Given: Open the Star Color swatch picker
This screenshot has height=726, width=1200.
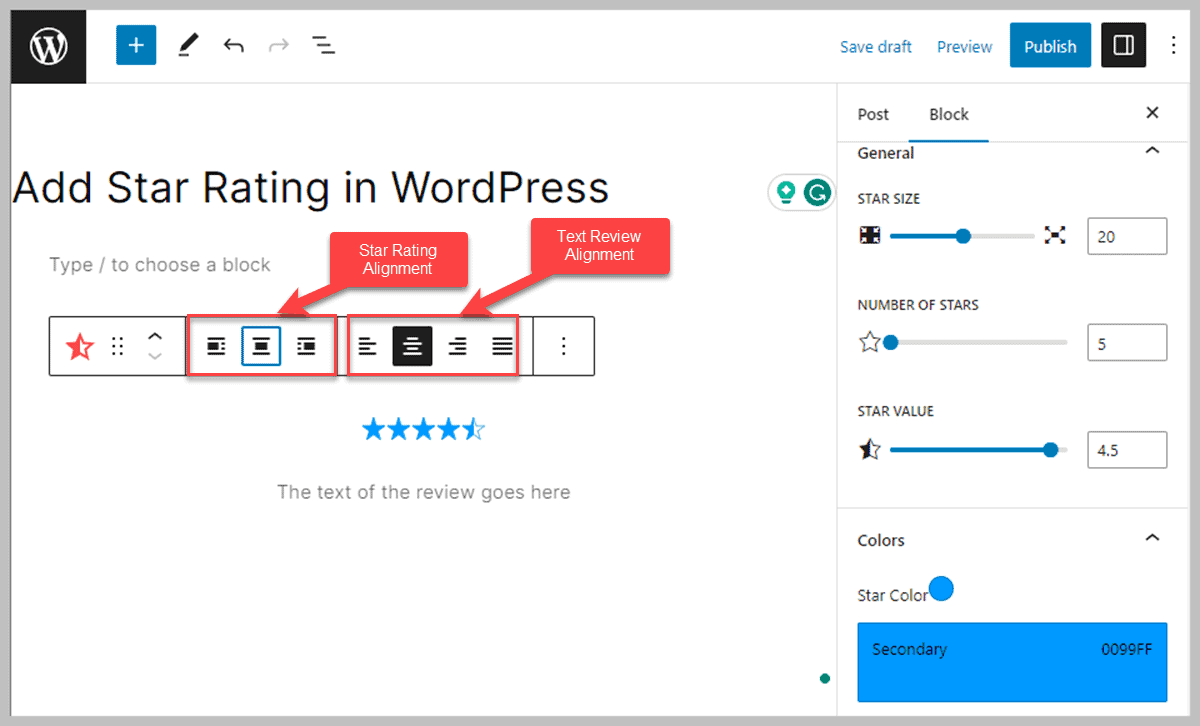Looking at the screenshot, I should point(941,589).
